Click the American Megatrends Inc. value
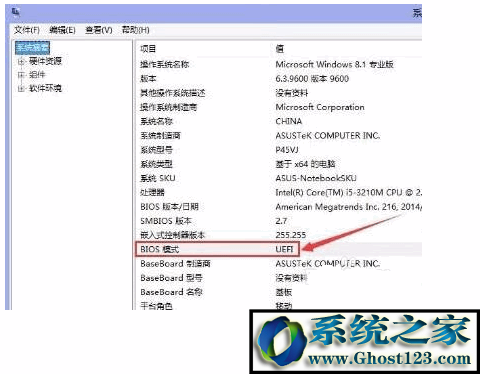 point(348,207)
